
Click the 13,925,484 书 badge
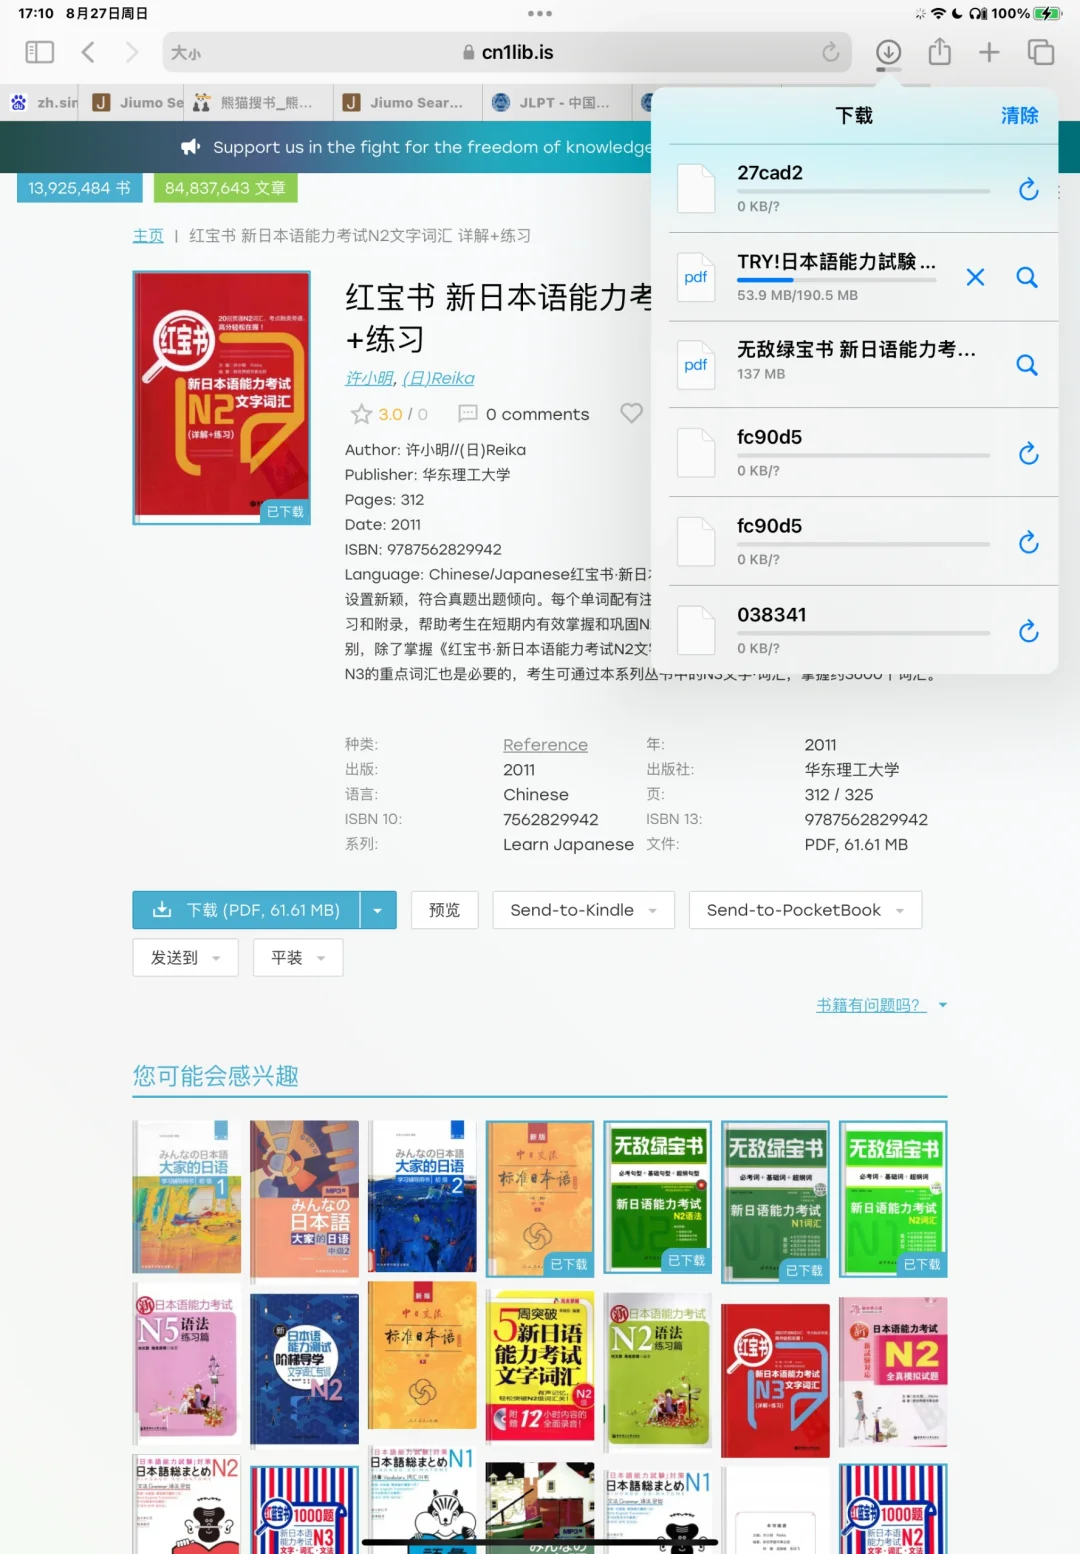pos(79,188)
